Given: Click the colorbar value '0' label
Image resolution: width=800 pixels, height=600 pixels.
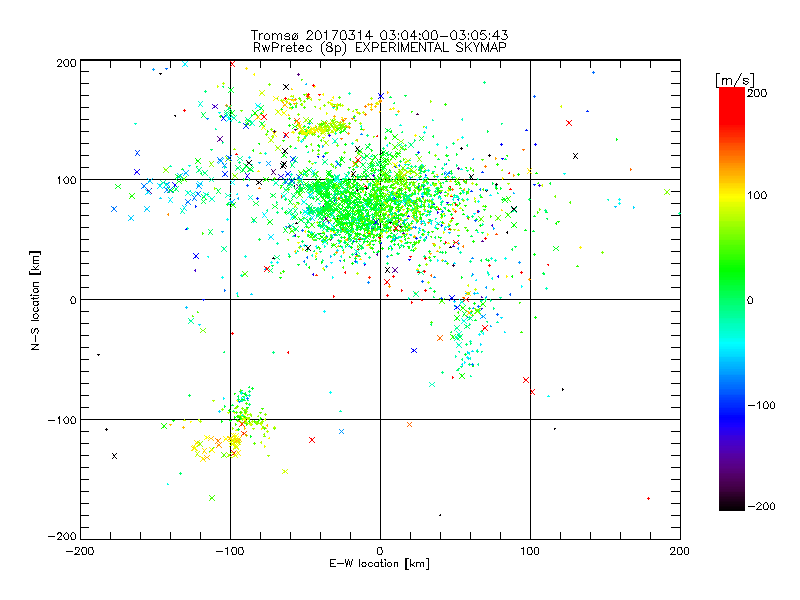Looking at the screenshot, I should click(x=750, y=300).
